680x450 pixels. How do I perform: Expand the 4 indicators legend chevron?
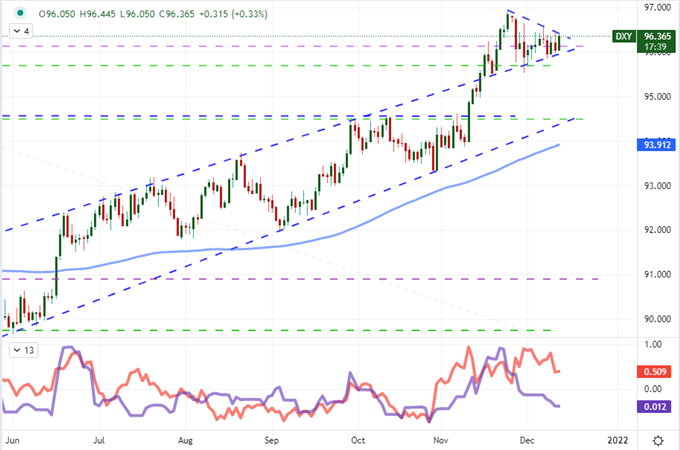click(x=17, y=31)
